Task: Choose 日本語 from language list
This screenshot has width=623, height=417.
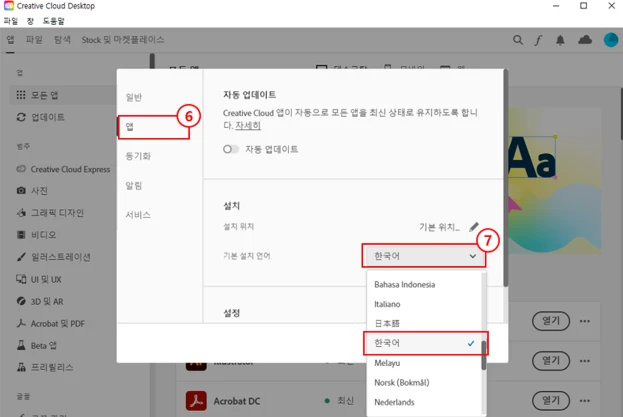Action: tap(424, 323)
